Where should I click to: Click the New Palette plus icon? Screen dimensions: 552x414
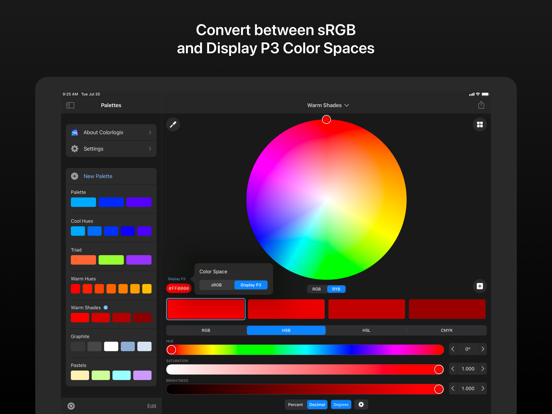(x=75, y=176)
